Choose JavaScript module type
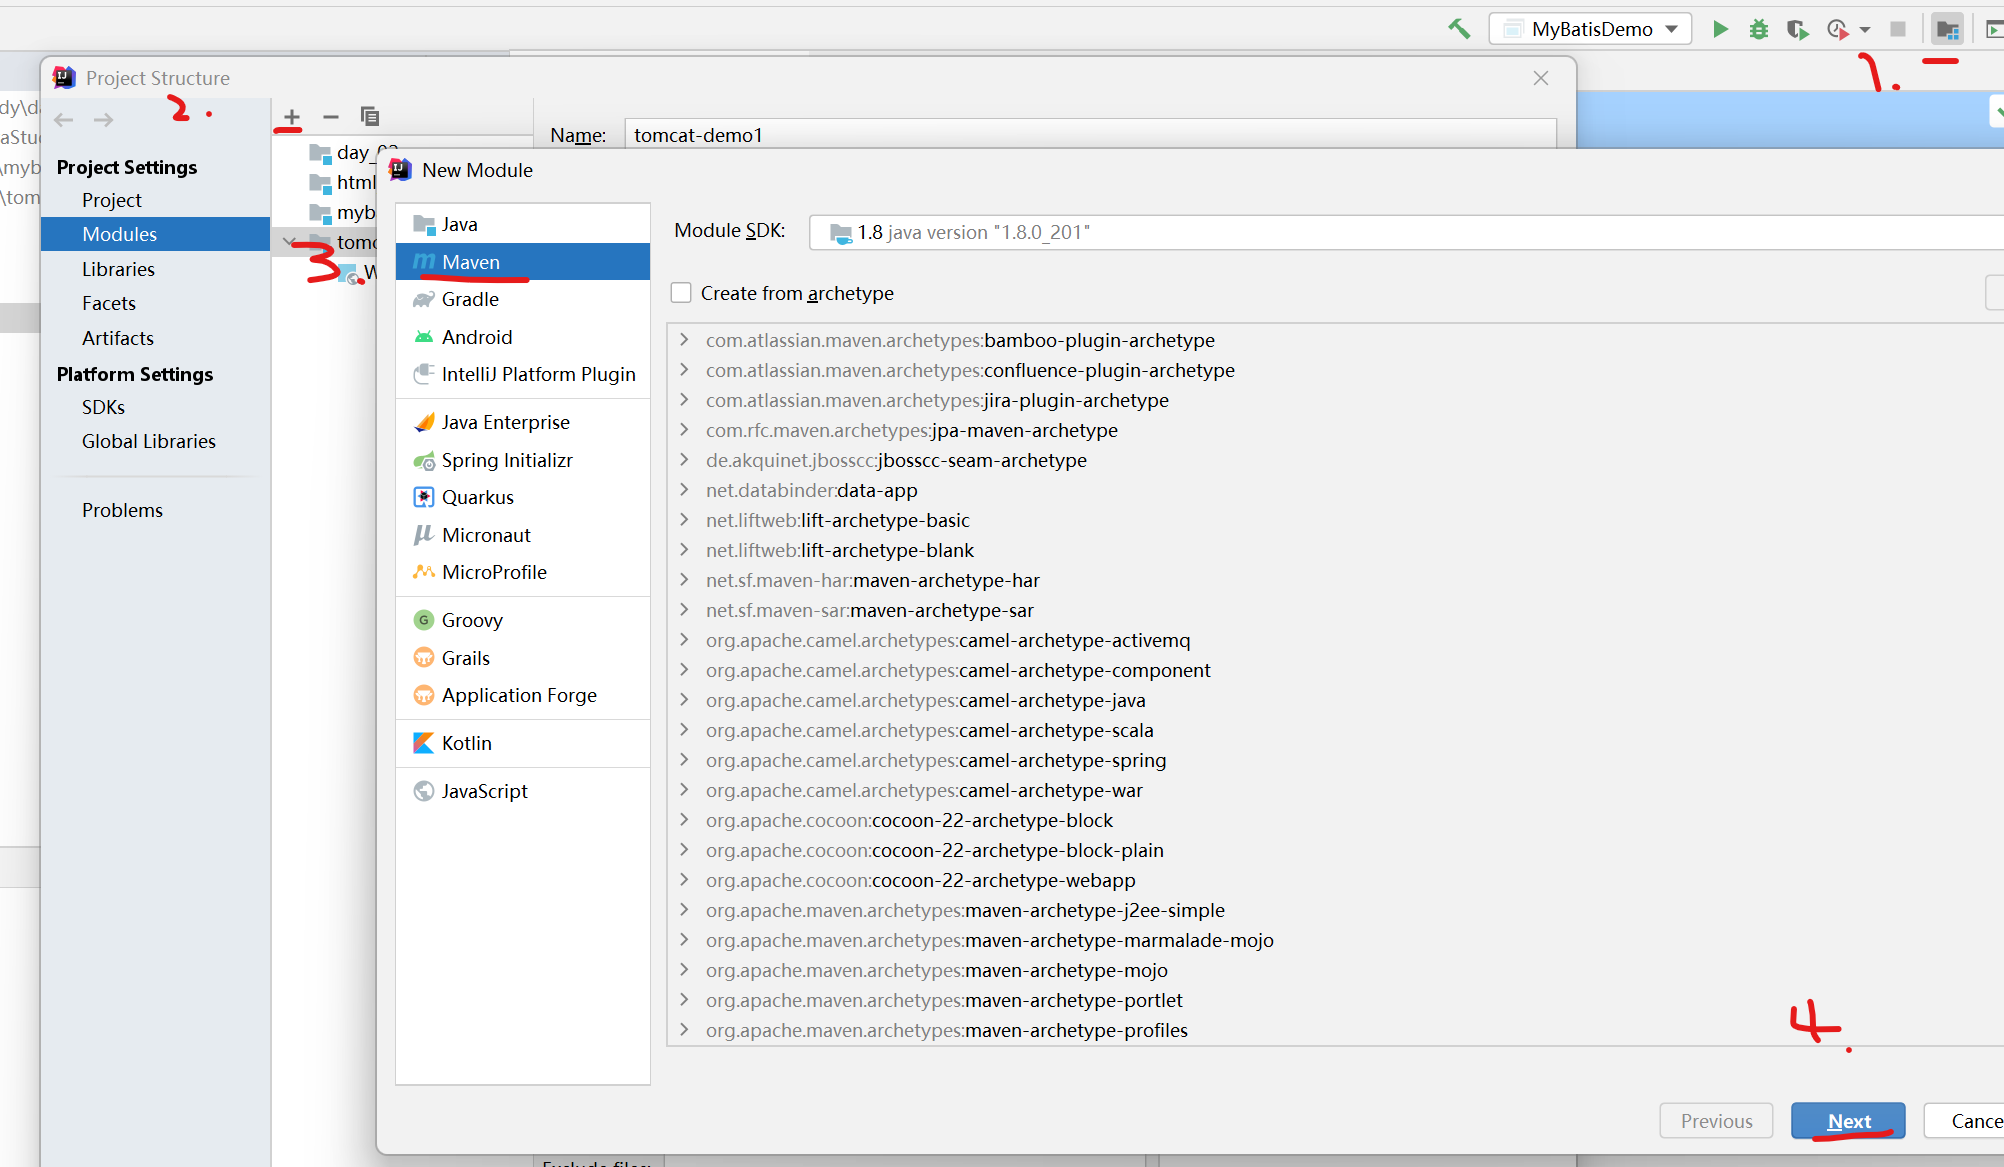This screenshot has width=2004, height=1167. pos(523,791)
